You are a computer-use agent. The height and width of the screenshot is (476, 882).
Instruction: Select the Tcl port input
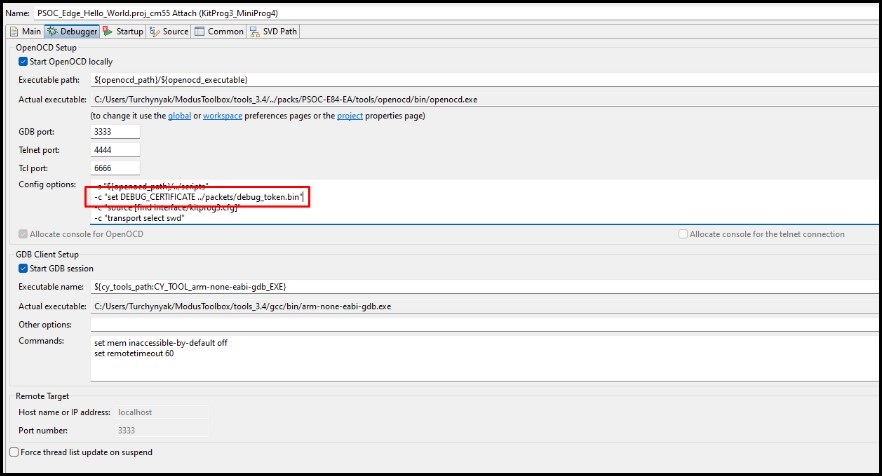point(115,167)
